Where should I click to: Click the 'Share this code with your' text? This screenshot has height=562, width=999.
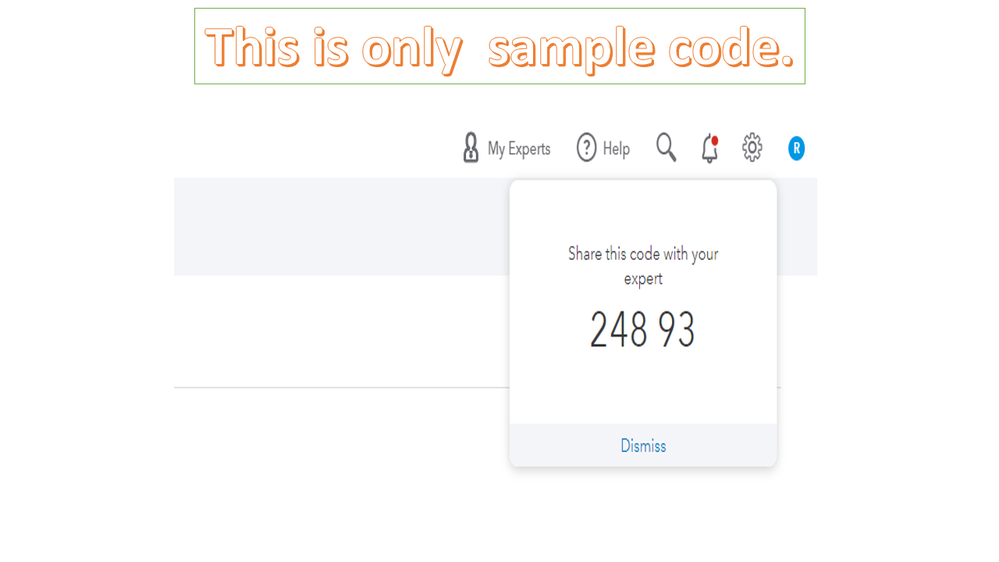click(x=643, y=254)
